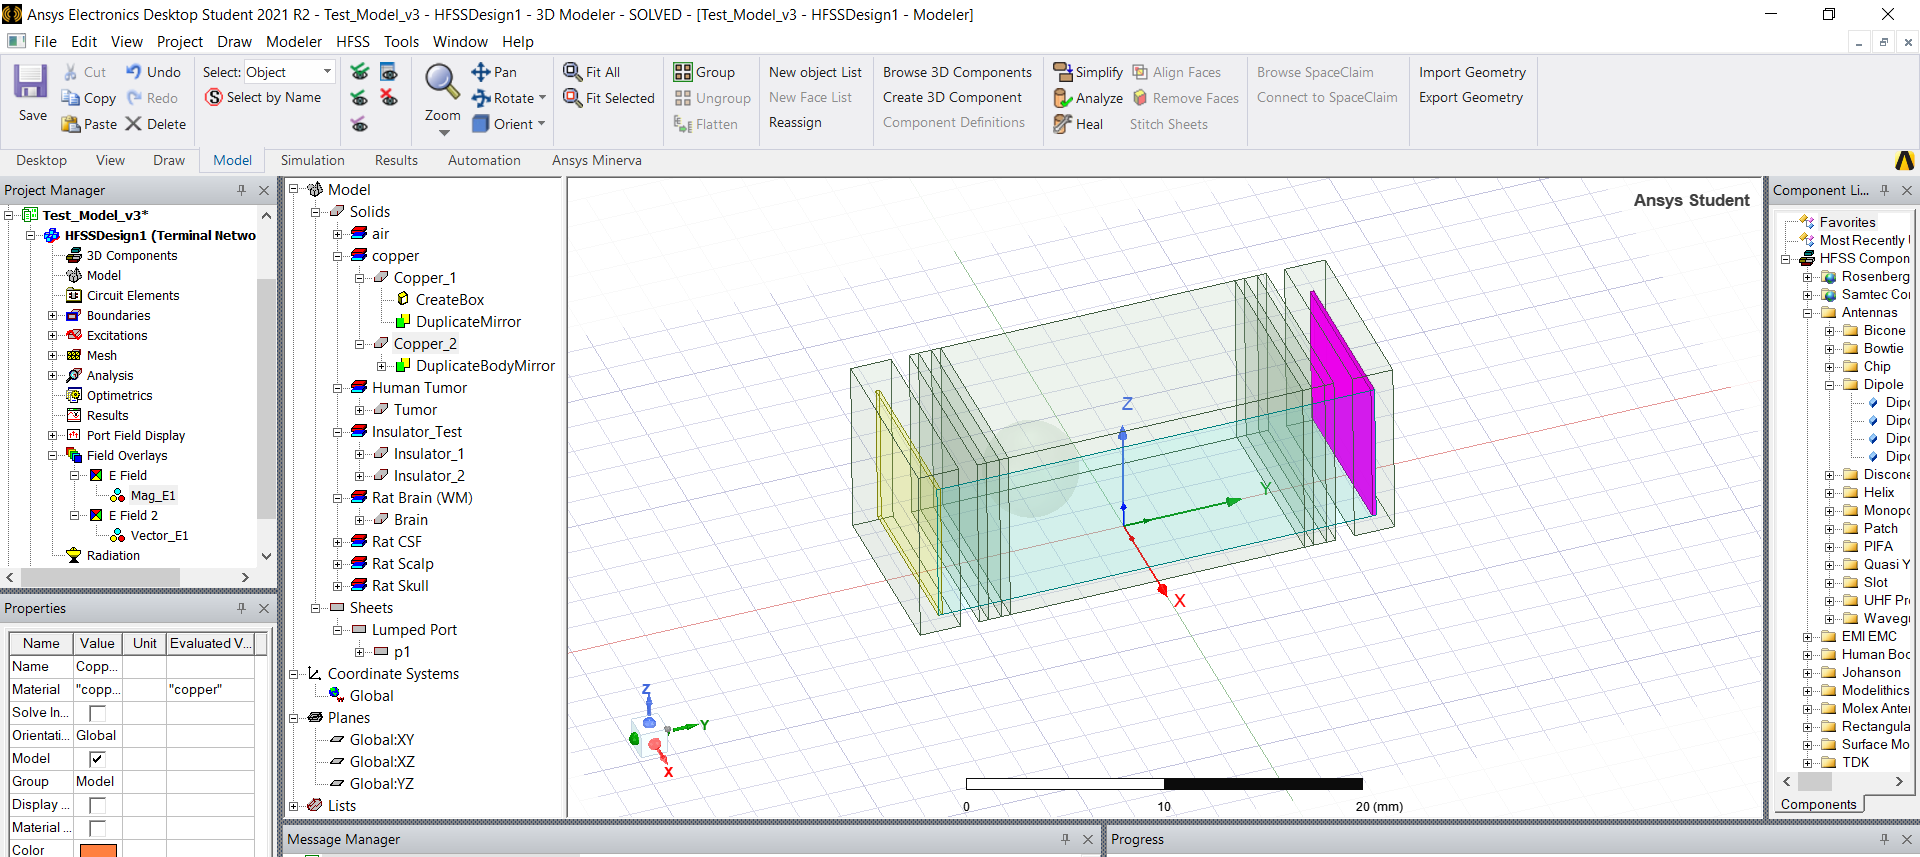This screenshot has height=857, width=1920.
Task: Collapse the Copper_1 tree node
Action: point(360,278)
